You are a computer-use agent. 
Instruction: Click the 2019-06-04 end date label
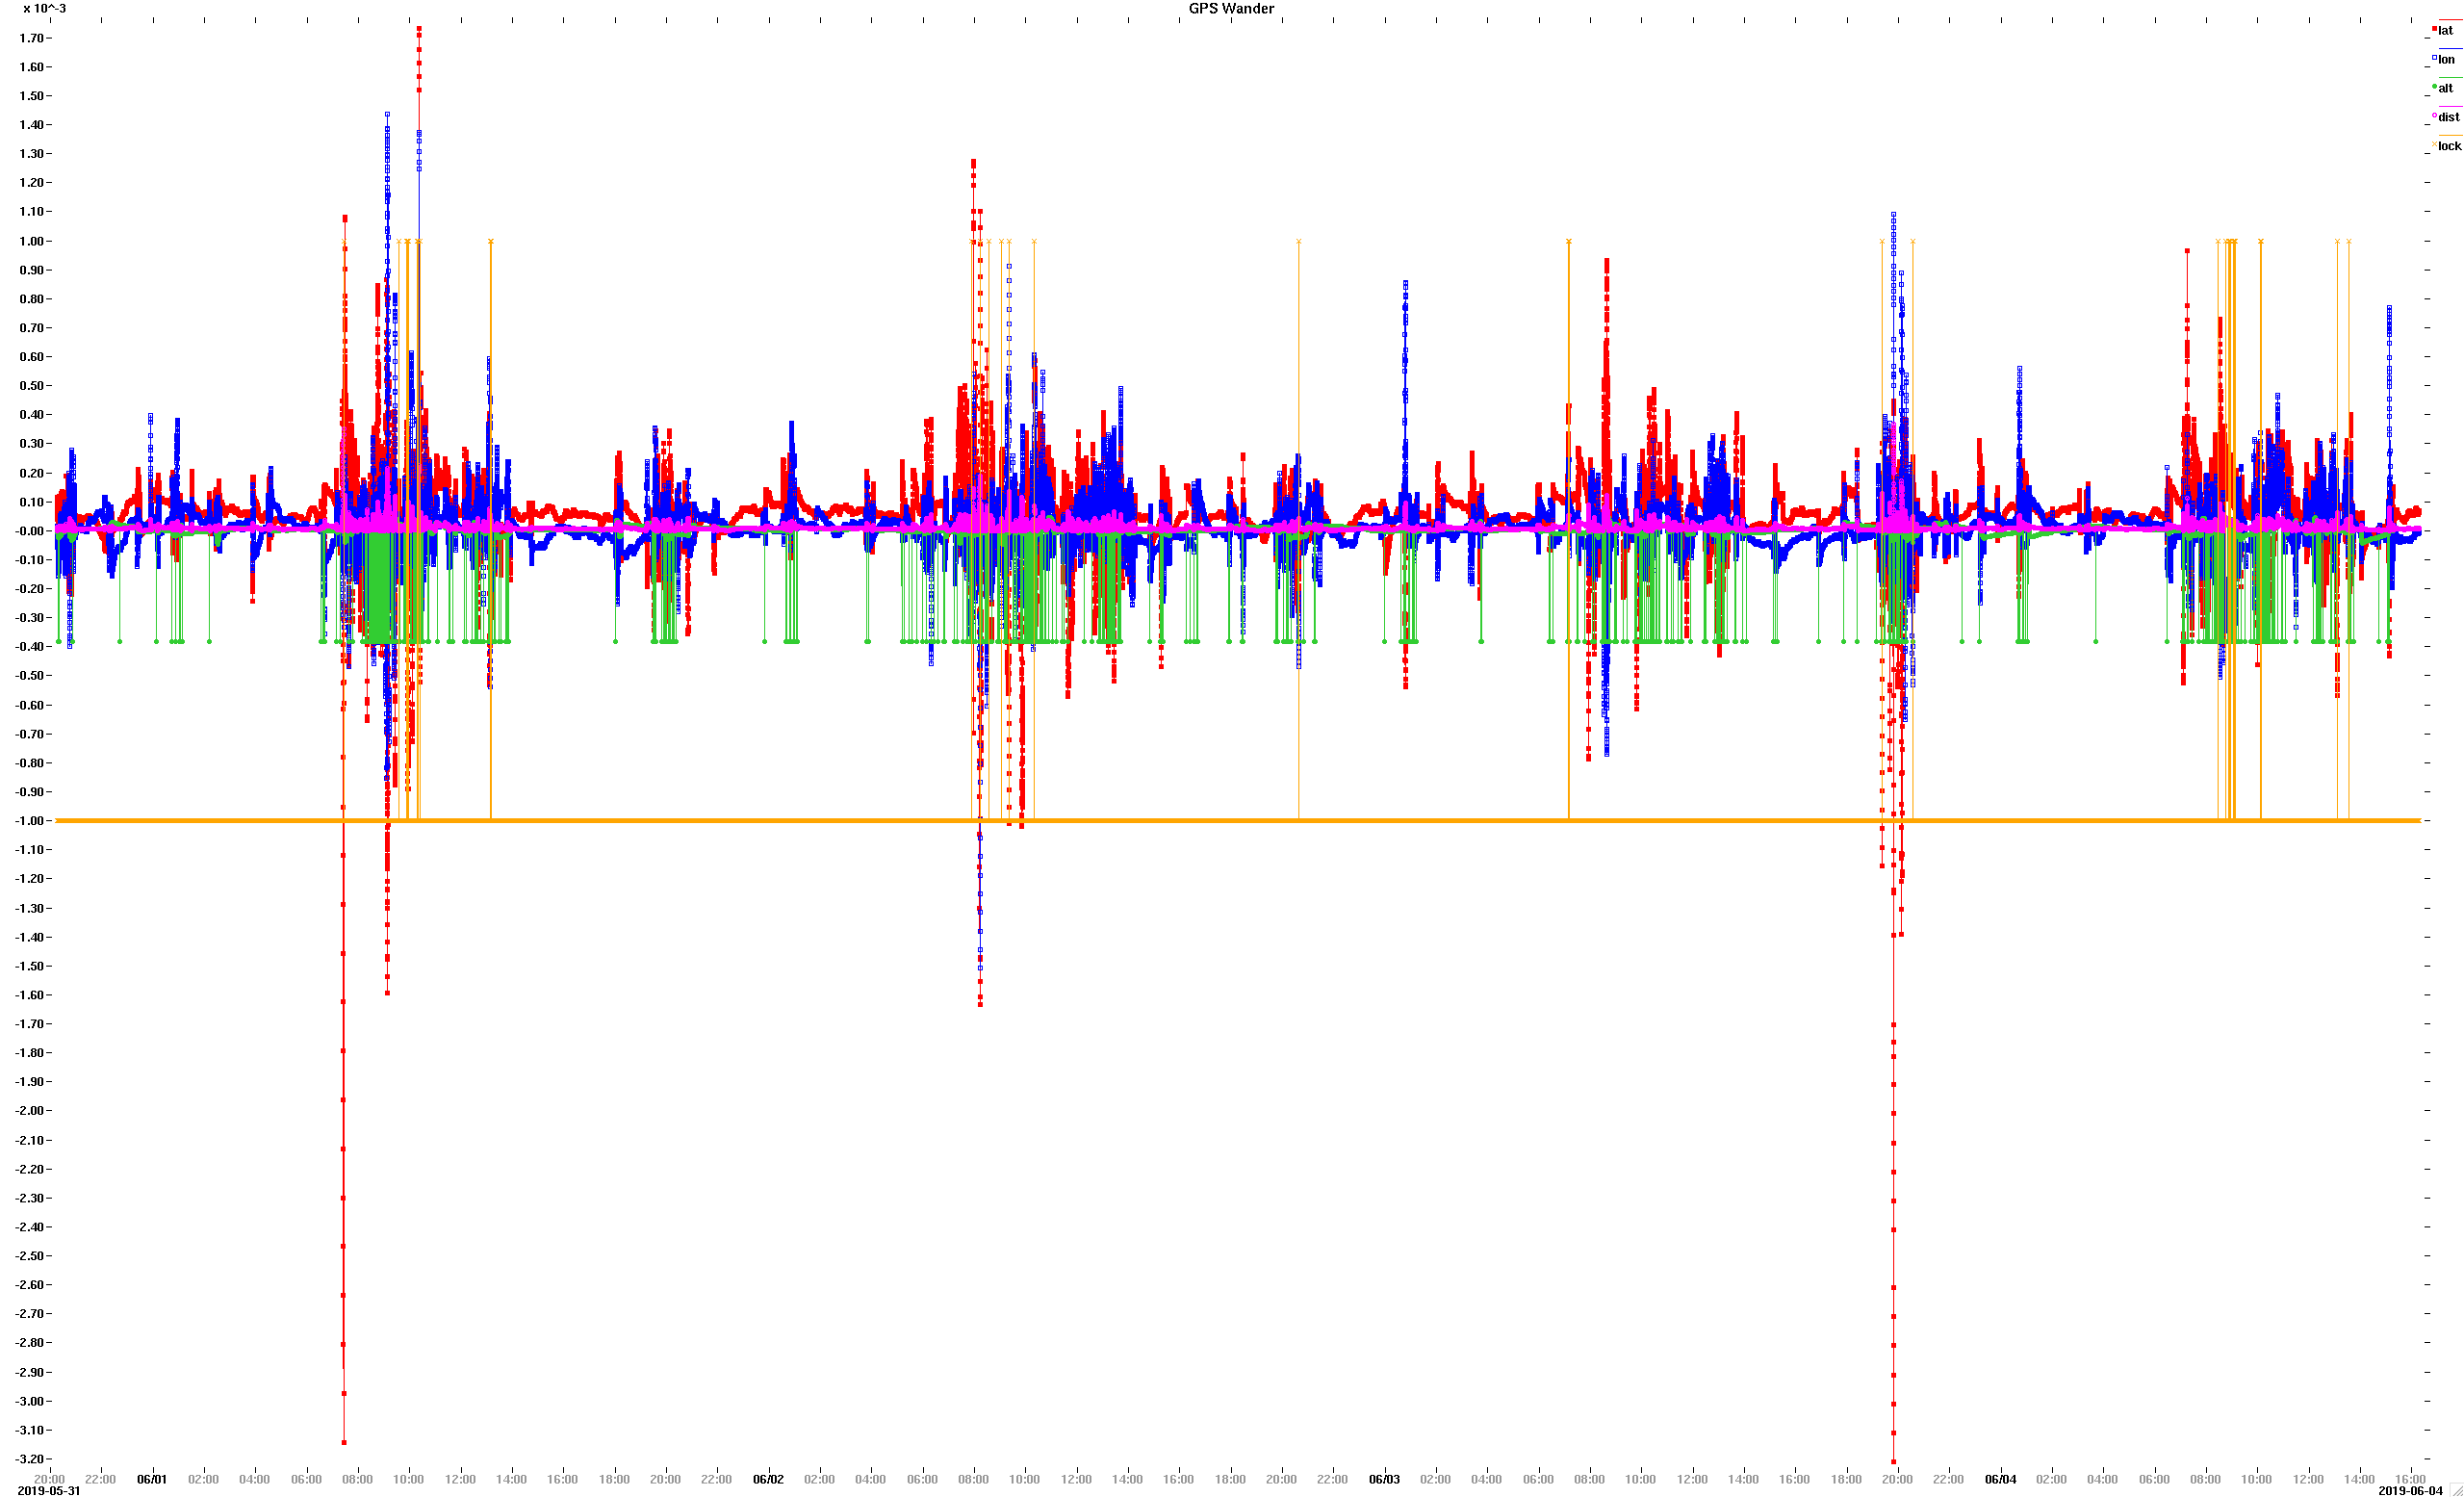click(x=2410, y=1491)
